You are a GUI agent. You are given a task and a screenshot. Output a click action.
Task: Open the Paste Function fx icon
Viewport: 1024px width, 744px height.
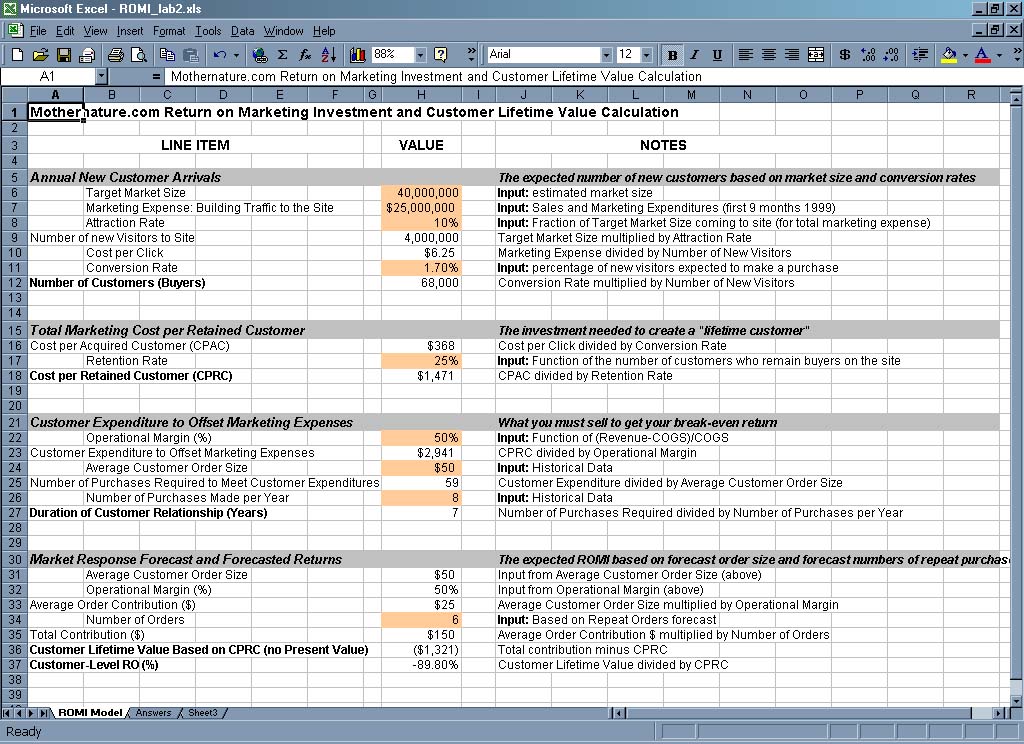[x=306, y=55]
